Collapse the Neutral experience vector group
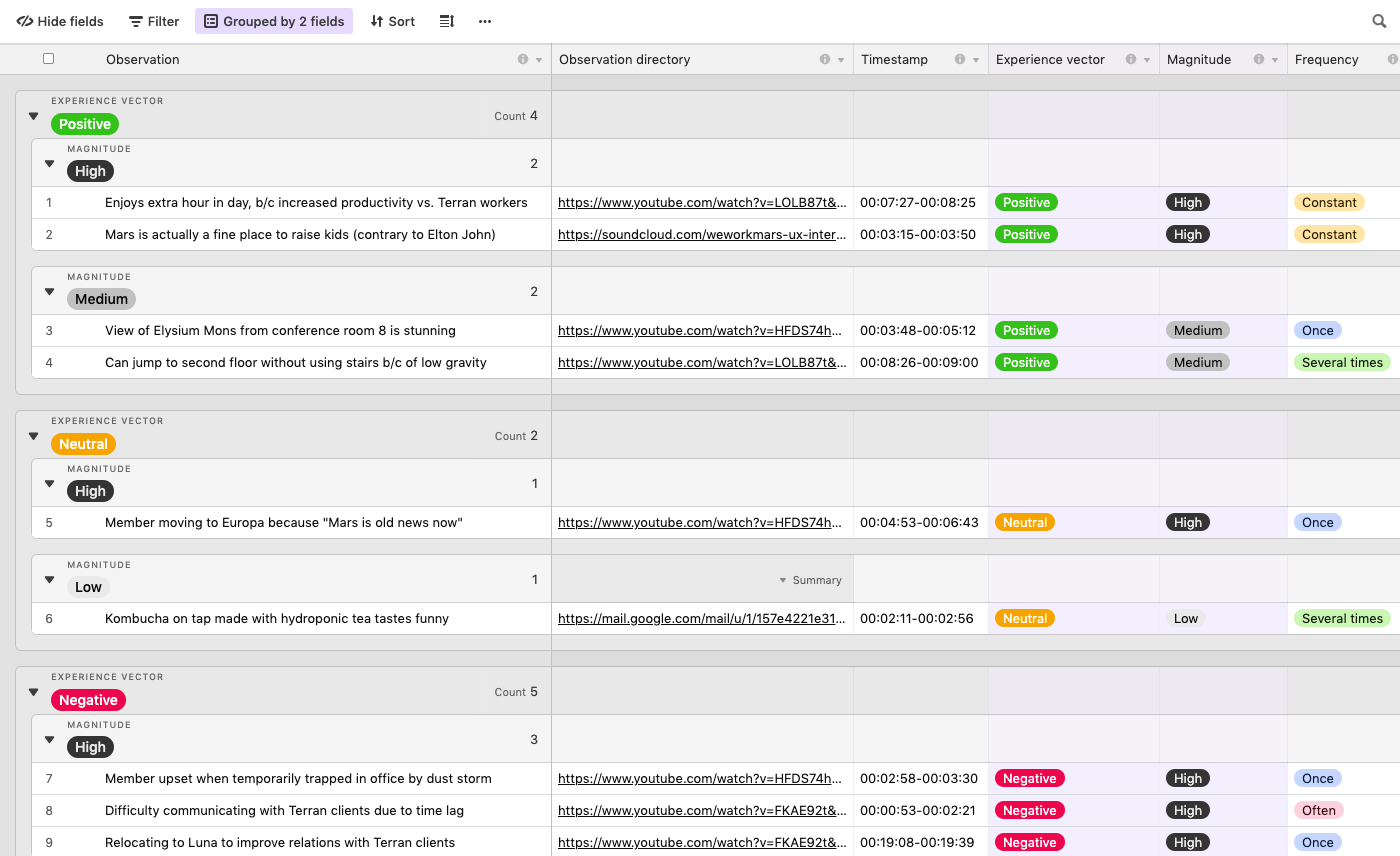Screen dimensions: 1400x856 pyautogui.click(x=33, y=436)
